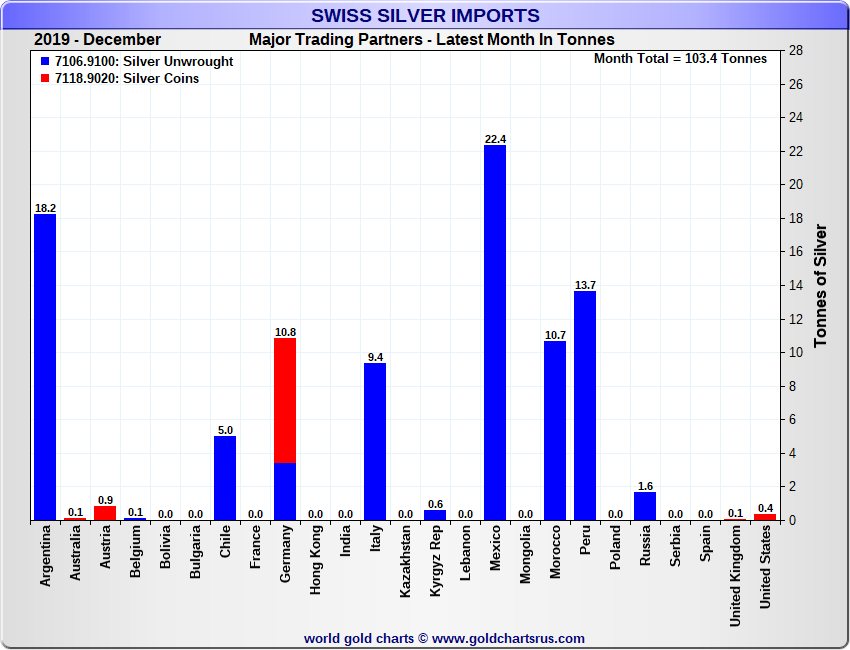
Task: Click the red Silver Coins legend swatch
Action: click(x=45, y=79)
